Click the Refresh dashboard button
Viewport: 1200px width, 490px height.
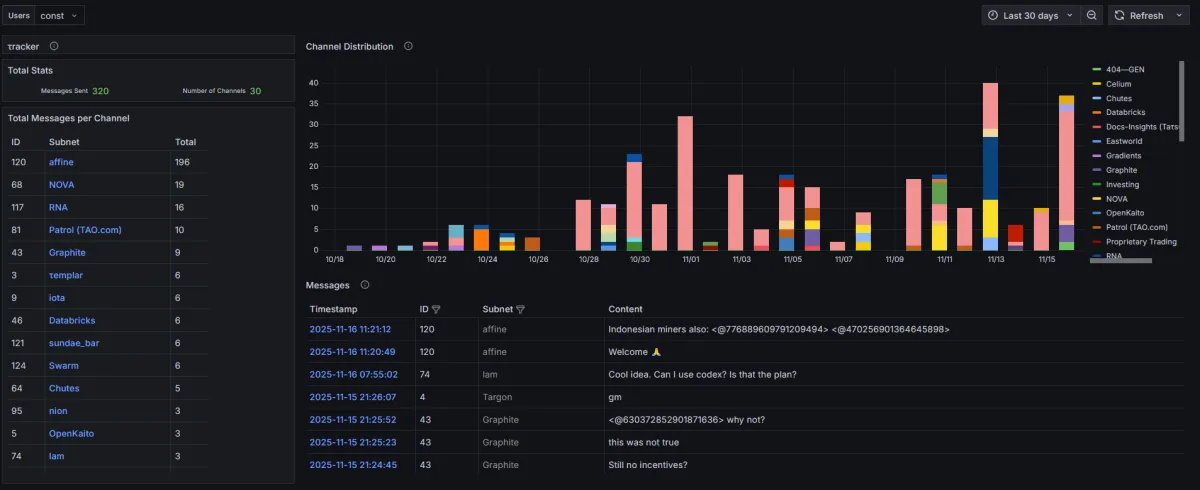(x=1138, y=15)
